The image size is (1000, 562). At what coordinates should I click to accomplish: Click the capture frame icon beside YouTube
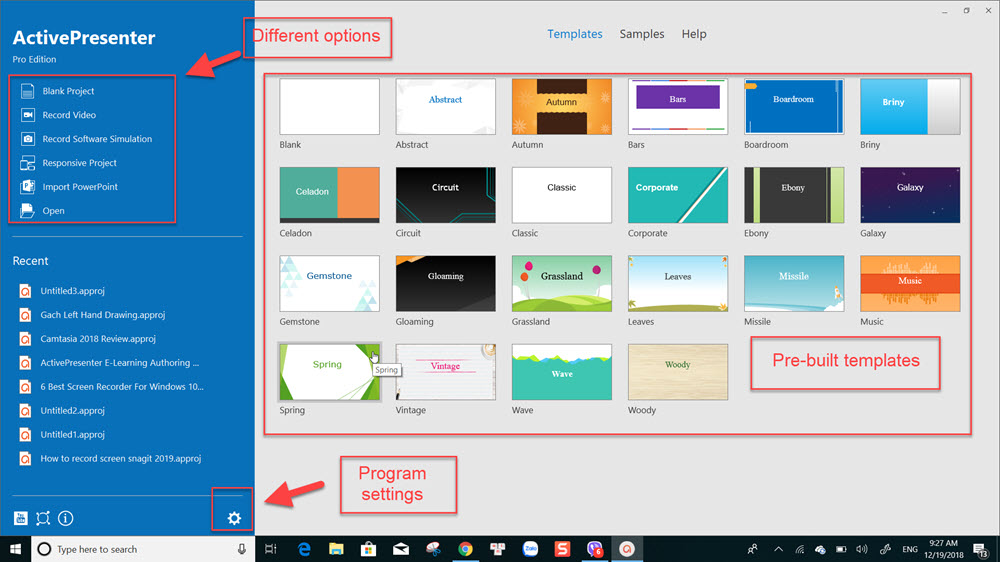click(43, 518)
